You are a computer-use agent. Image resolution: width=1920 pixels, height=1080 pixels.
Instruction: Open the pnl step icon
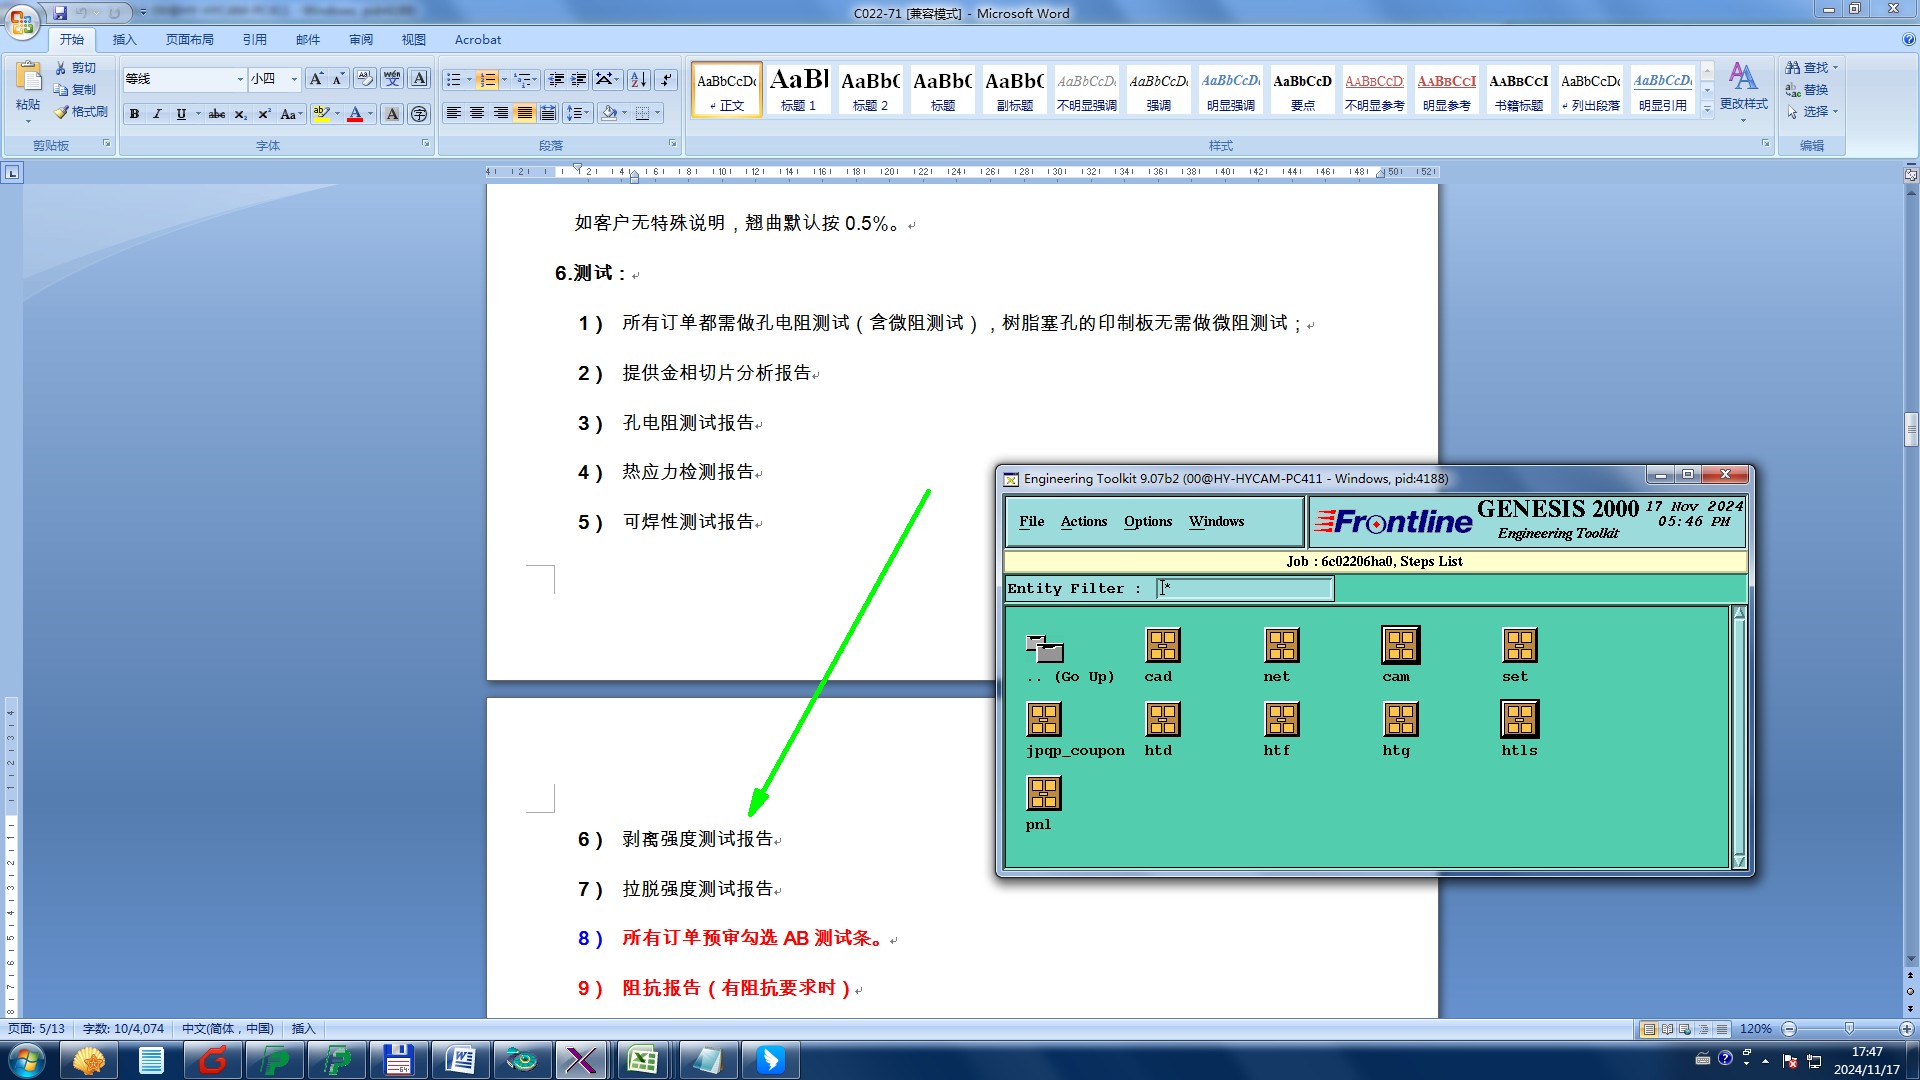(x=1043, y=794)
